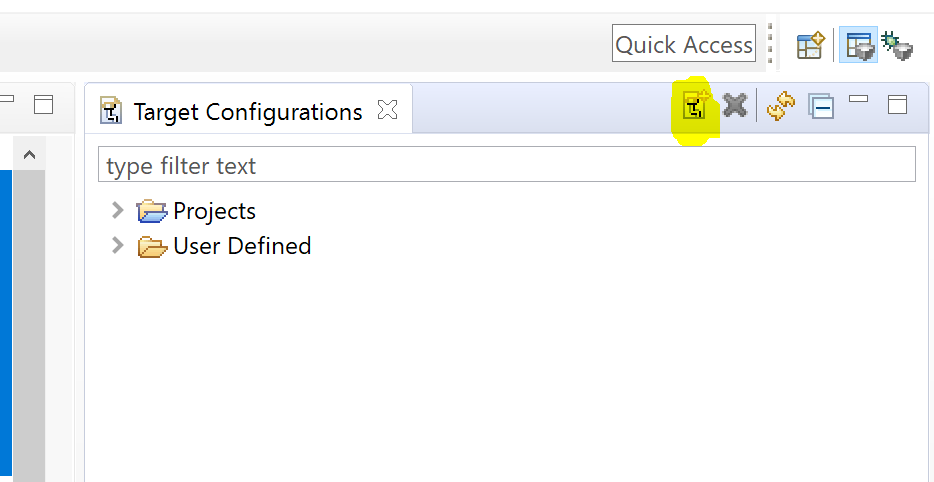Maximize the Target Configurations view
934x482 pixels.
click(897, 104)
